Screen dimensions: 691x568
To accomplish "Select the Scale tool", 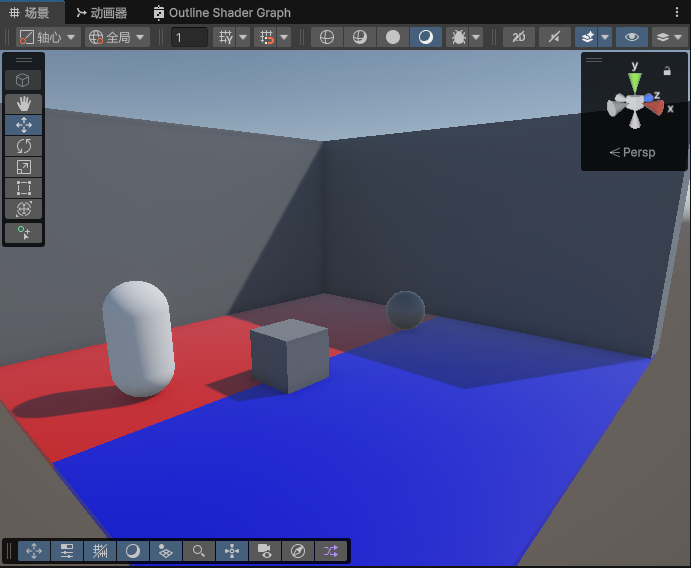I will (24, 167).
